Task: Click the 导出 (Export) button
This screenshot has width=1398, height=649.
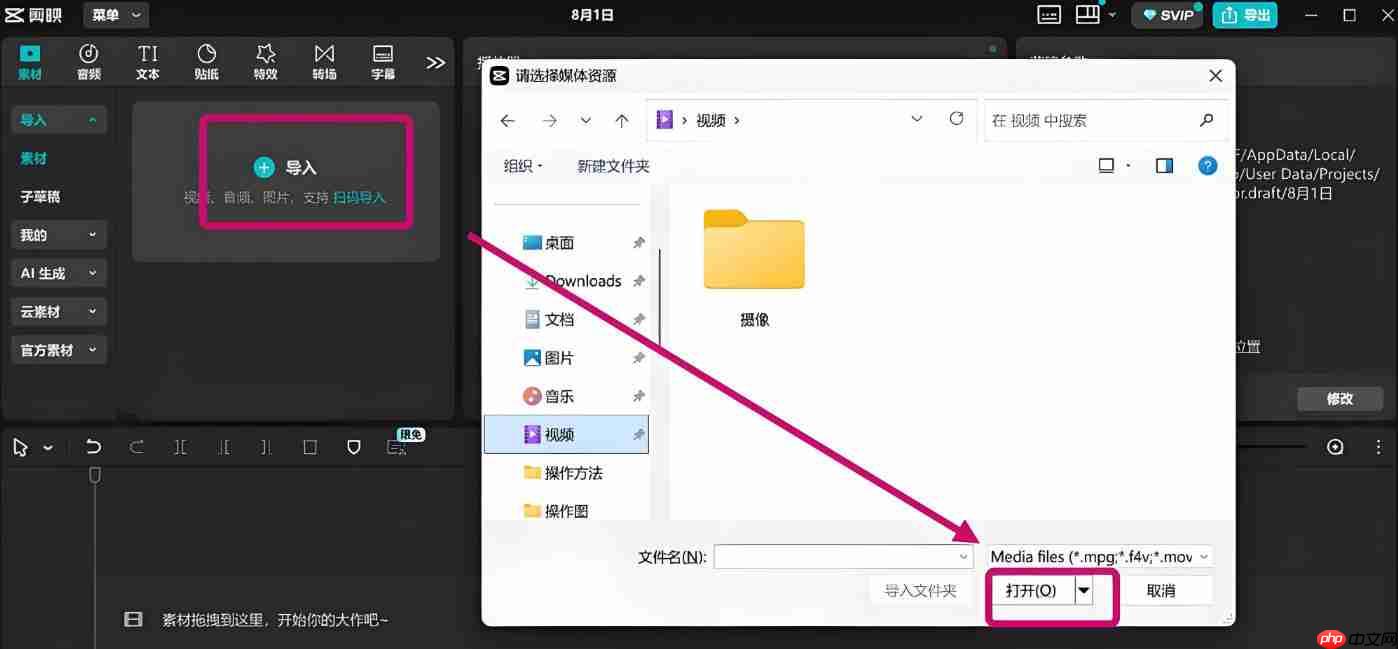Action: tap(1245, 16)
